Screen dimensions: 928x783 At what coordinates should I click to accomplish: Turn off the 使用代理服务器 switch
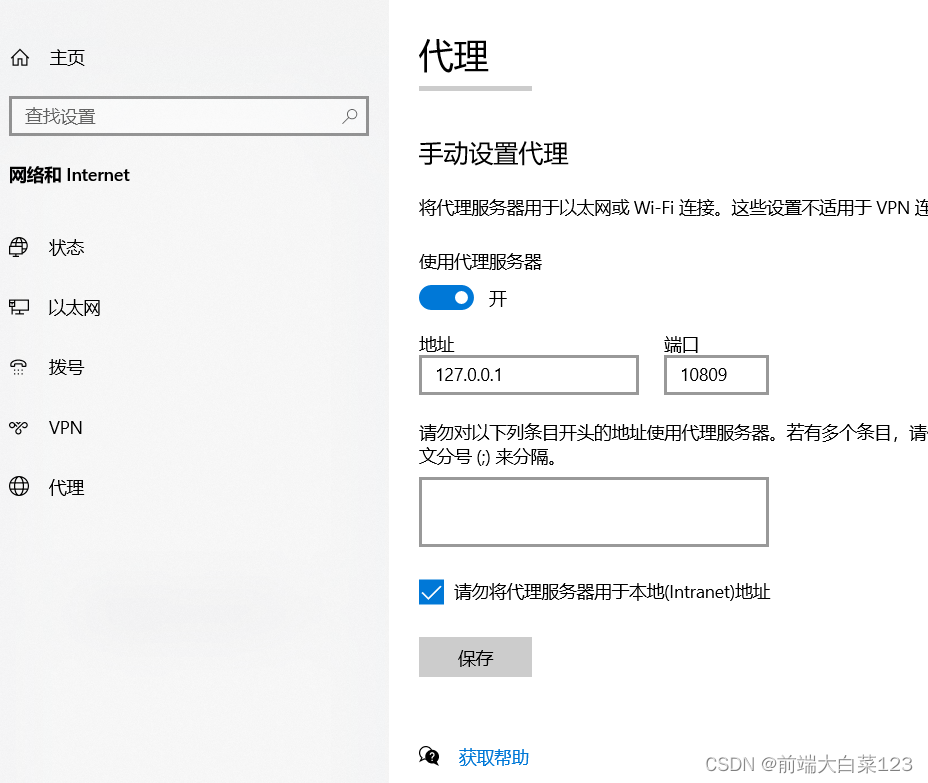pyautogui.click(x=446, y=298)
